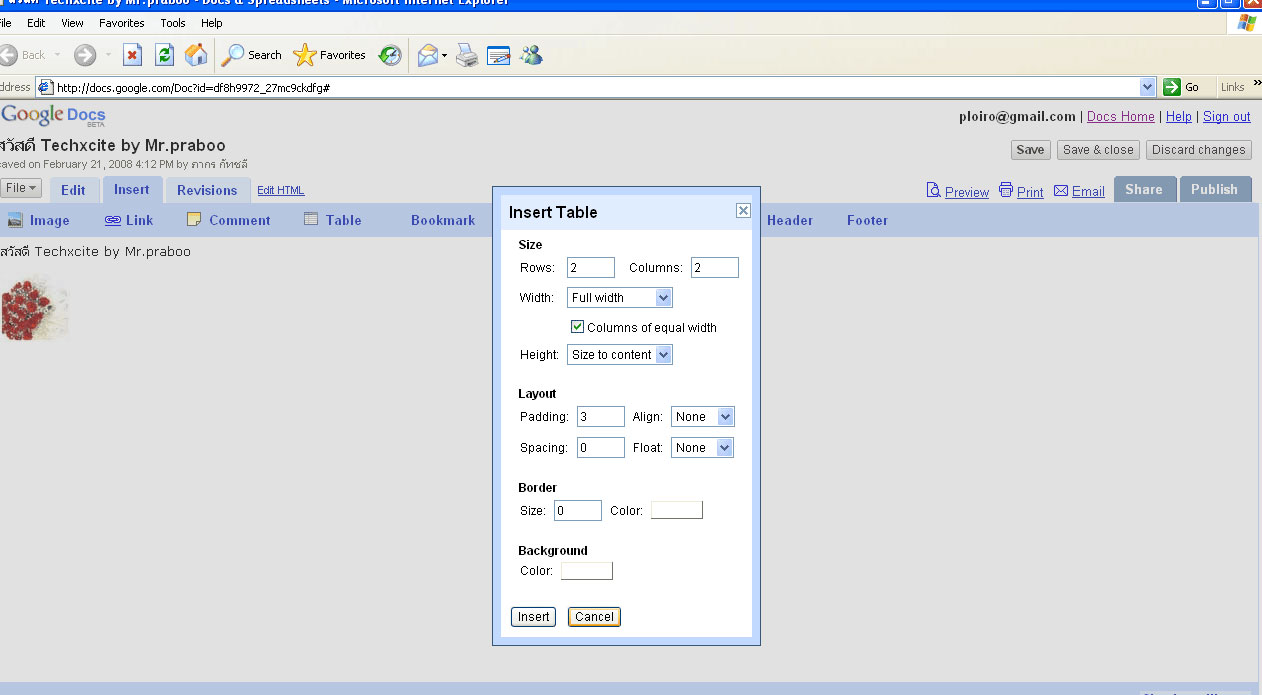Pick the Border color swatch
This screenshot has width=1262, height=695.
click(x=677, y=511)
